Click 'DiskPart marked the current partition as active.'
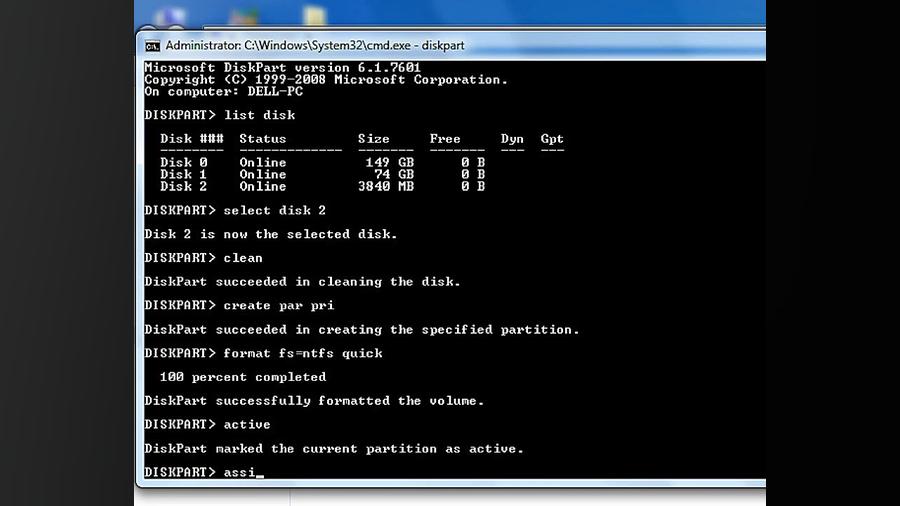The height and width of the screenshot is (506, 900). pos(334,449)
